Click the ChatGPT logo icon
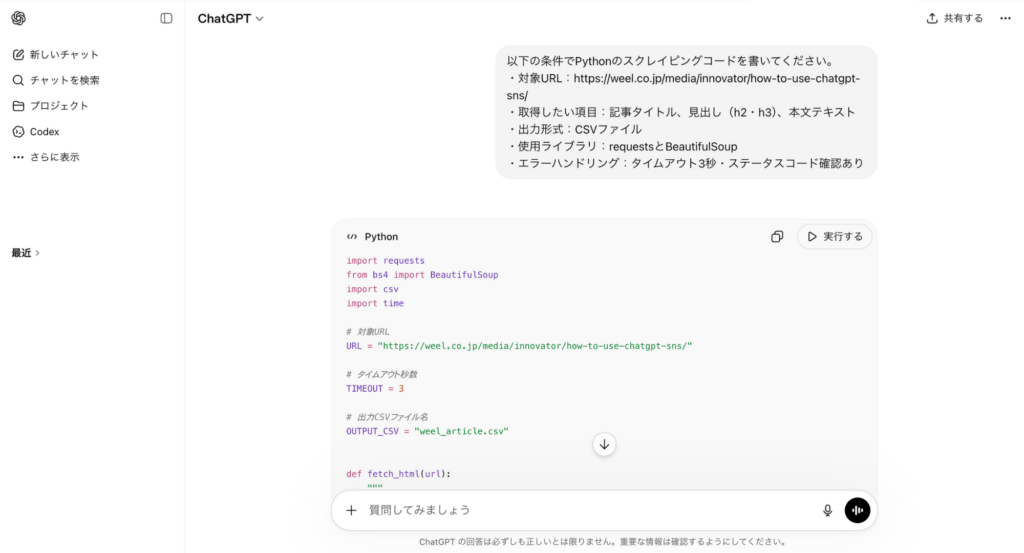 18,18
